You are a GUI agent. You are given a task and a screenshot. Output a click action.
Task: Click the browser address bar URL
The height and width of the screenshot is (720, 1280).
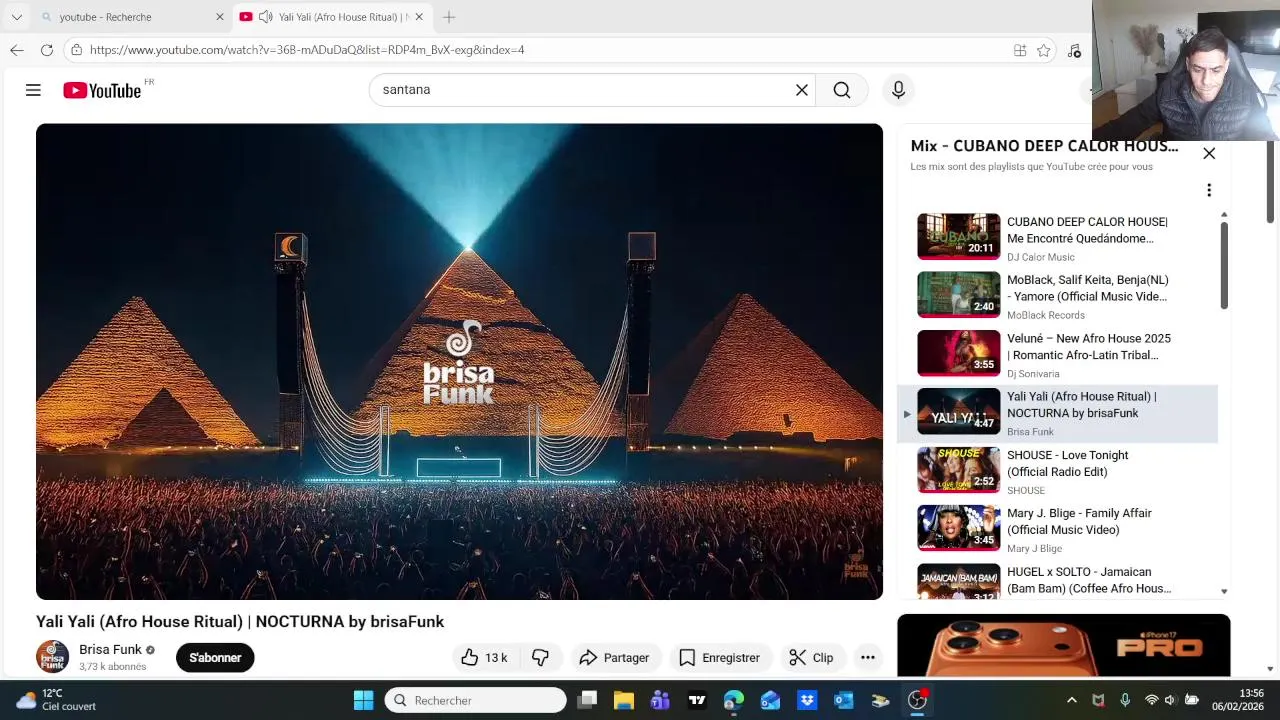307,50
